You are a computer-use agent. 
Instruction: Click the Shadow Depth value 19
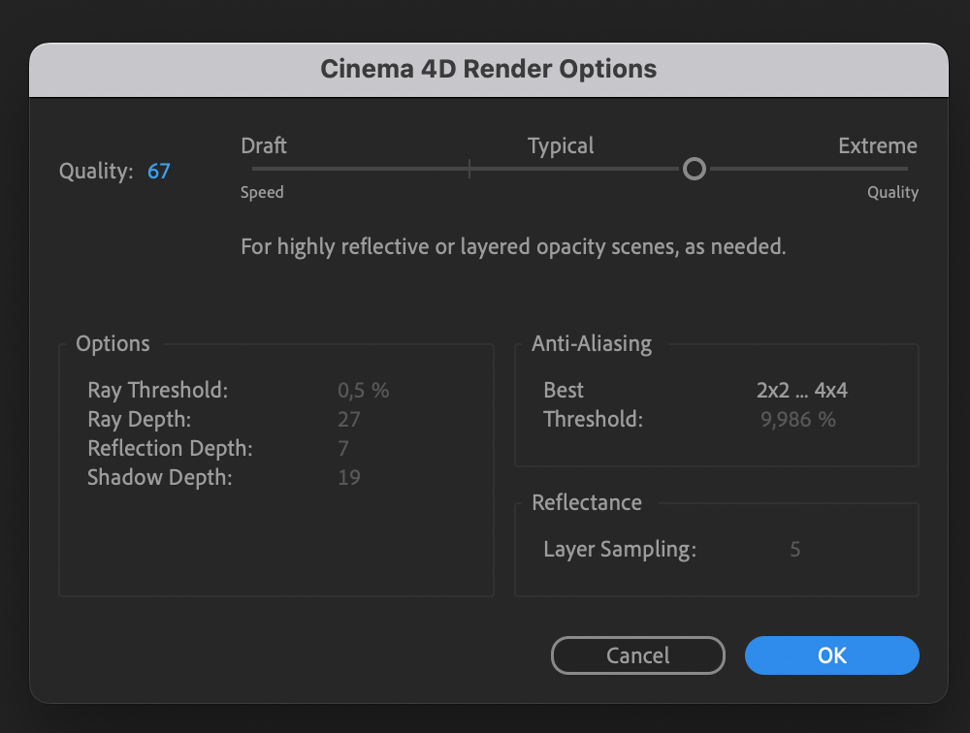pos(349,478)
